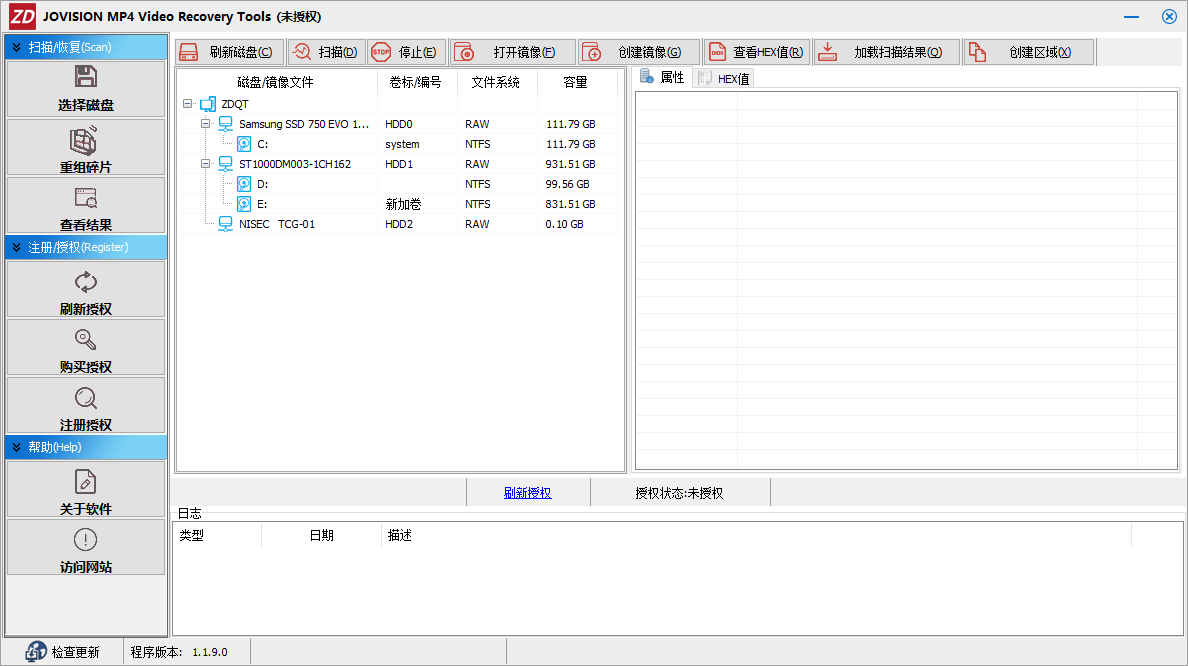Click the Check for Updates (检查更新) icon
The width and height of the screenshot is (1188, 666).
coord(36,652)
